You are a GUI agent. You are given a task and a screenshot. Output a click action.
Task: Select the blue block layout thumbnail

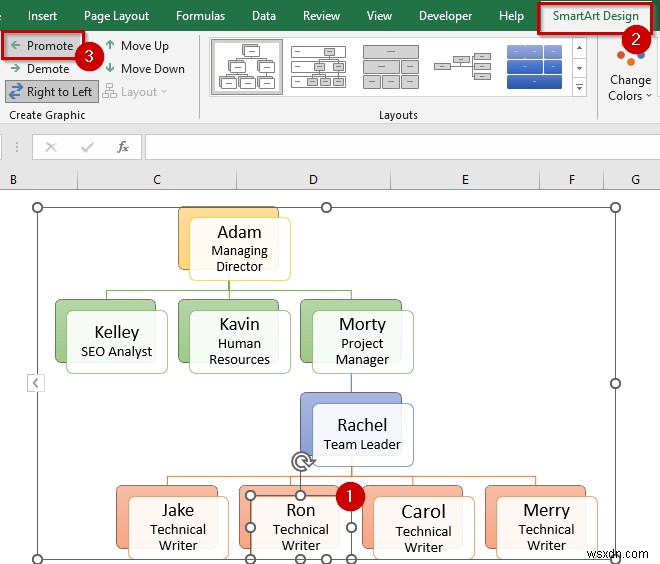click(x=534, y=67)
